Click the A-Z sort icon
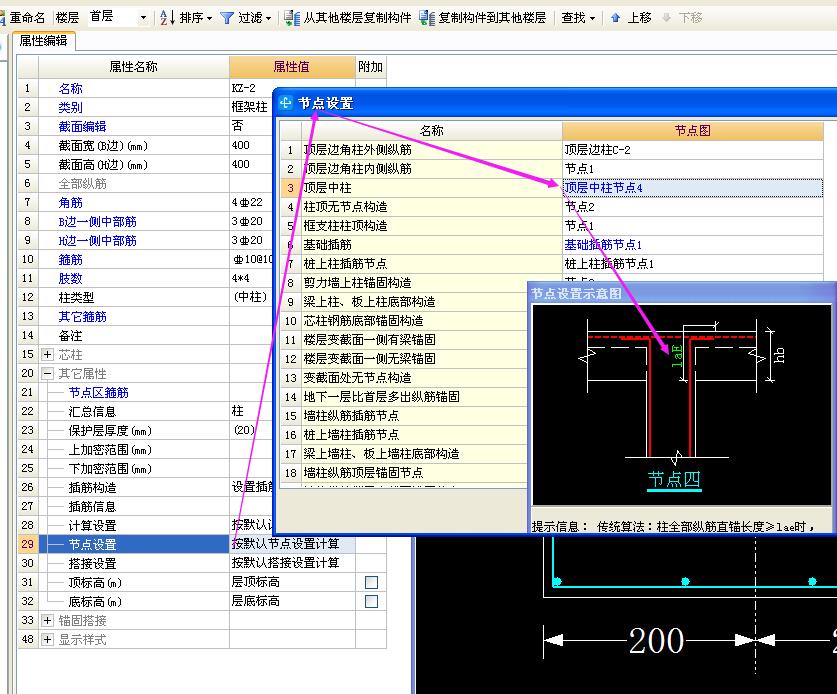Screen dimensions: 837x694 coord(167,18)
